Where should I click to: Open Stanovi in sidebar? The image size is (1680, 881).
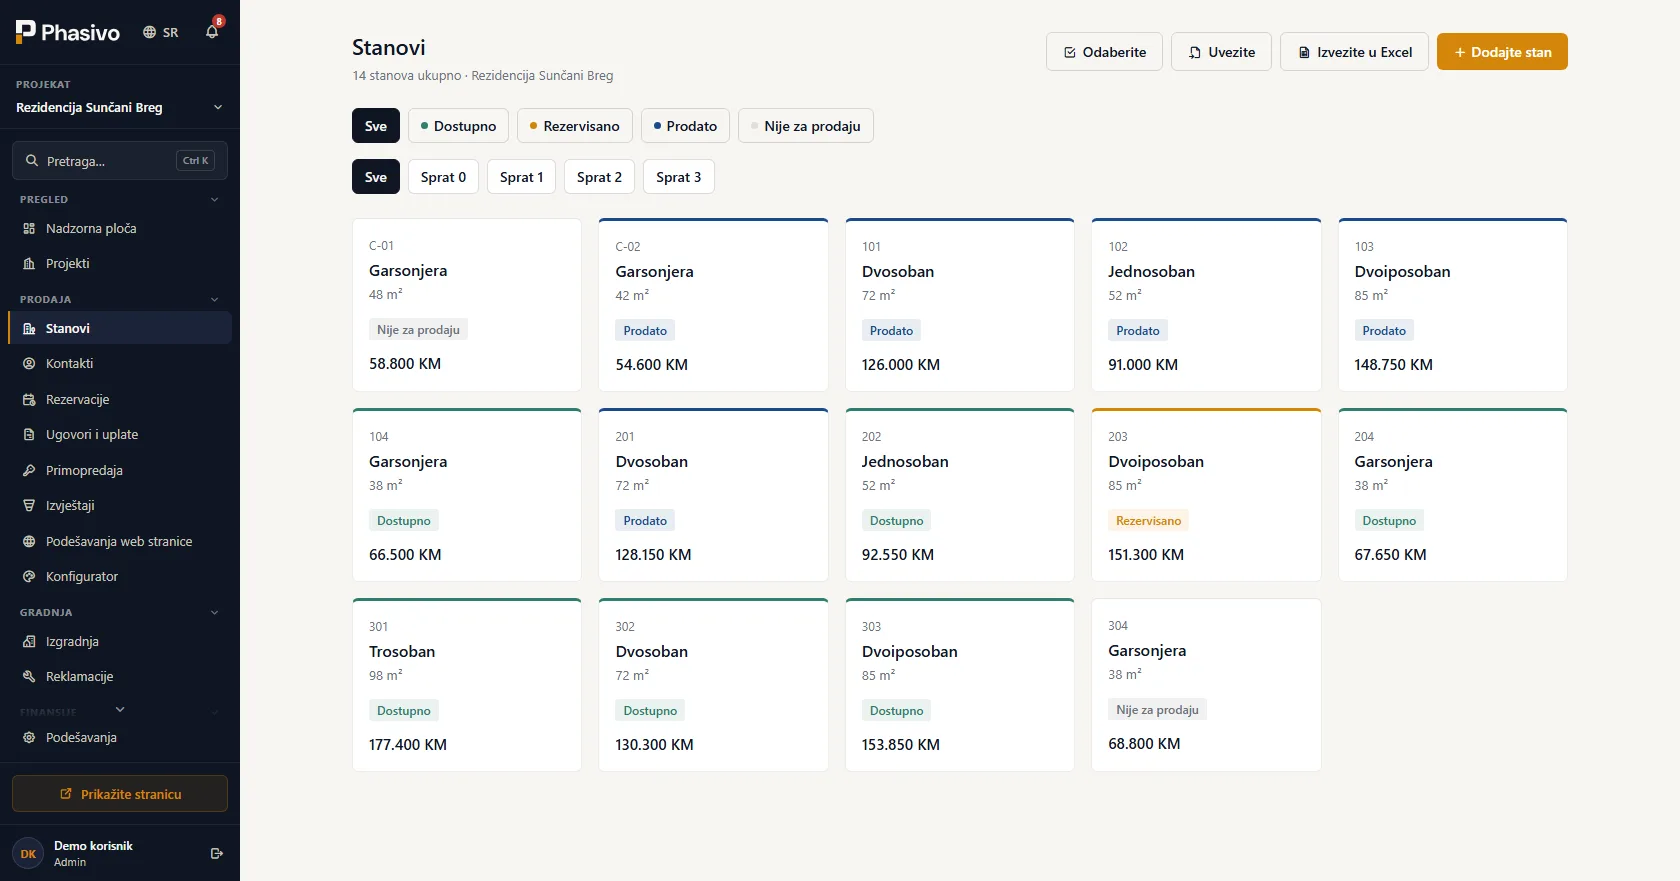[120, 328]
